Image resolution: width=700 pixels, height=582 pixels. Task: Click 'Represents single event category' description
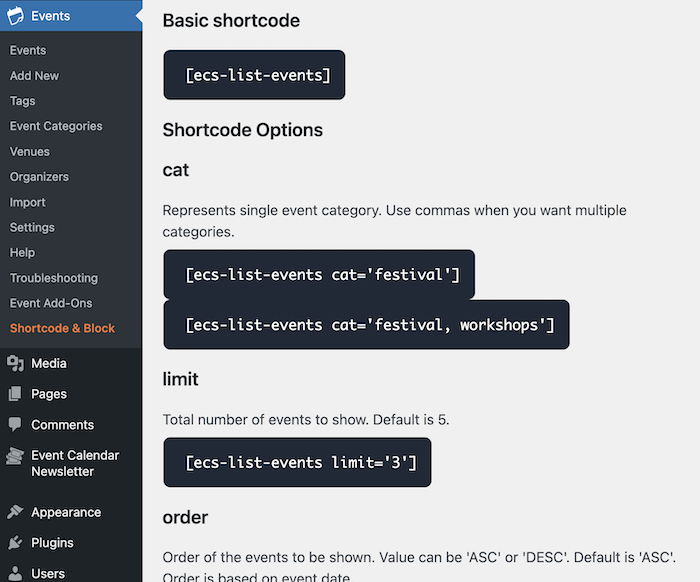pyautogui.click(x=395, y=221)
